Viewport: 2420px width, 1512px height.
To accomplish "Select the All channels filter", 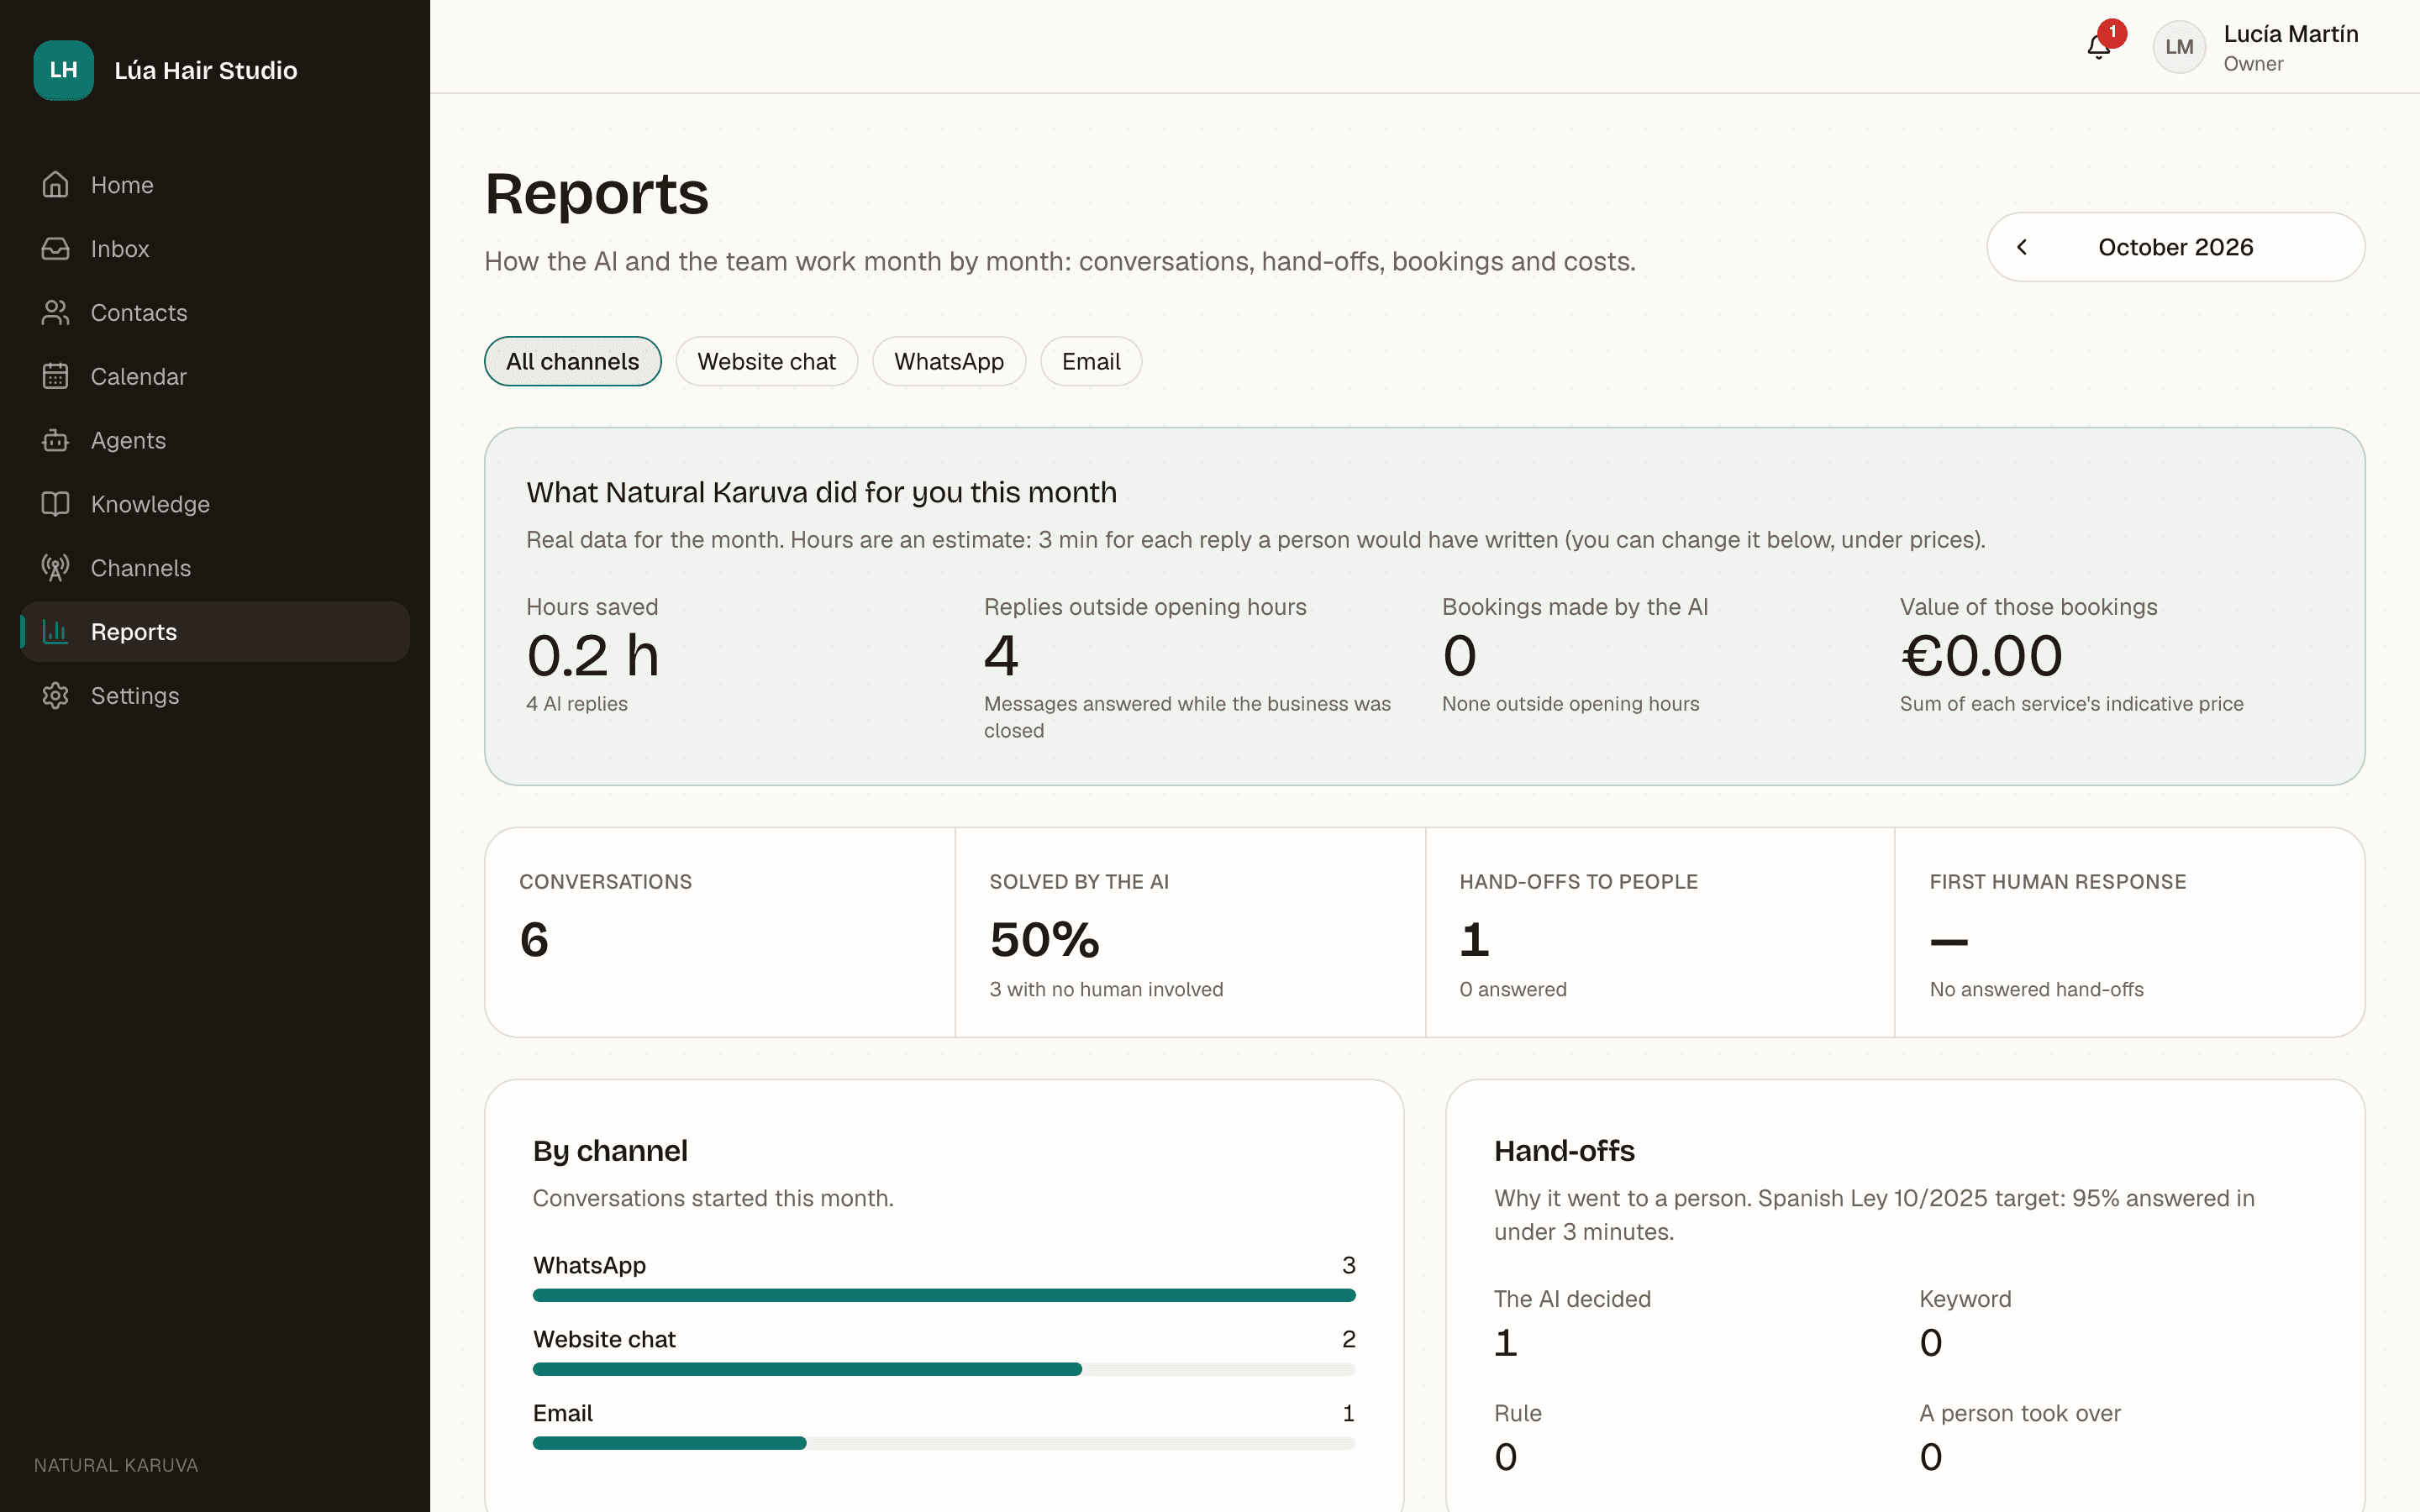I will (x=572, y=361).
